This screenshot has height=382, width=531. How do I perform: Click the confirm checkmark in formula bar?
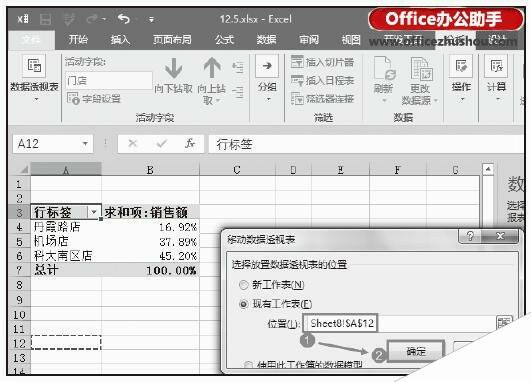pyautogui.click(x=162, y=144)
